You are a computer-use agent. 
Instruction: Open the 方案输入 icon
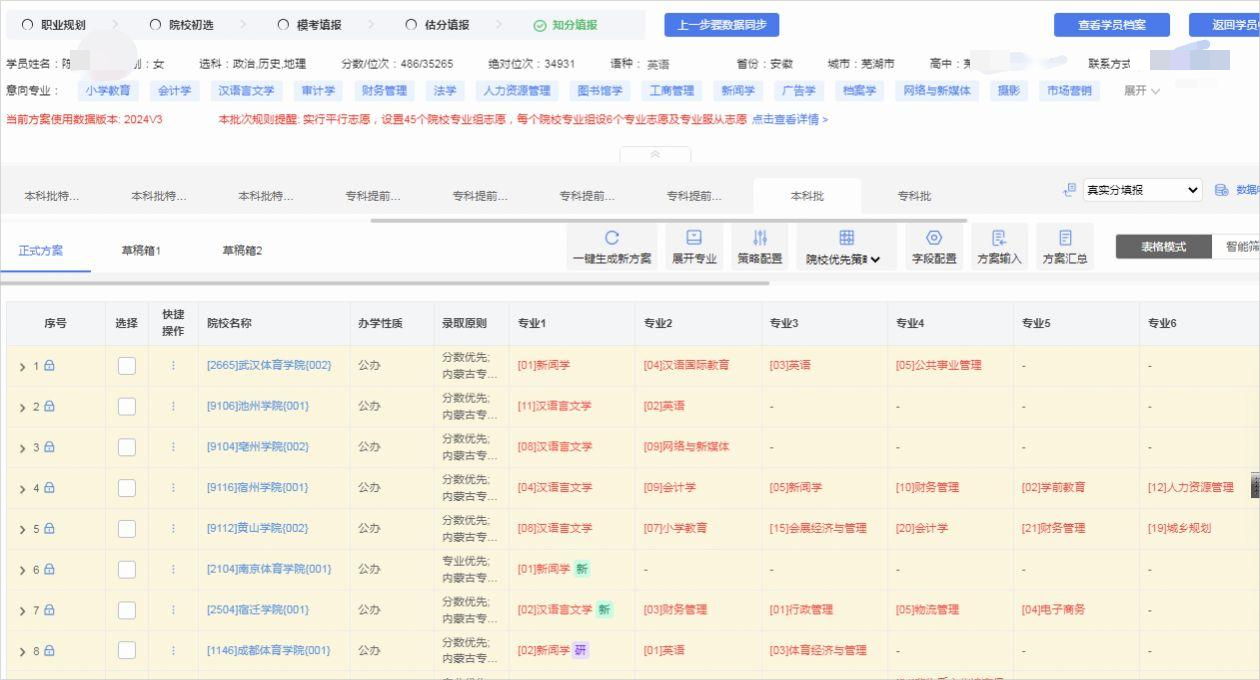point(998,237)
